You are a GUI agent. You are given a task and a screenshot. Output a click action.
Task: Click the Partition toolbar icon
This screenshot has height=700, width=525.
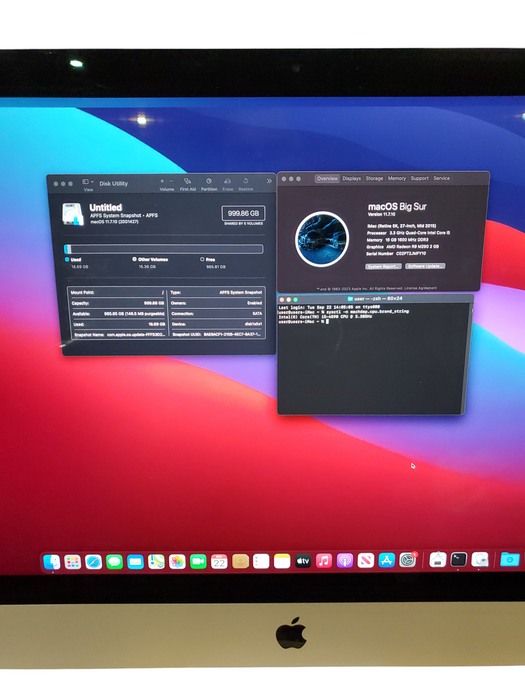(208, 181)
